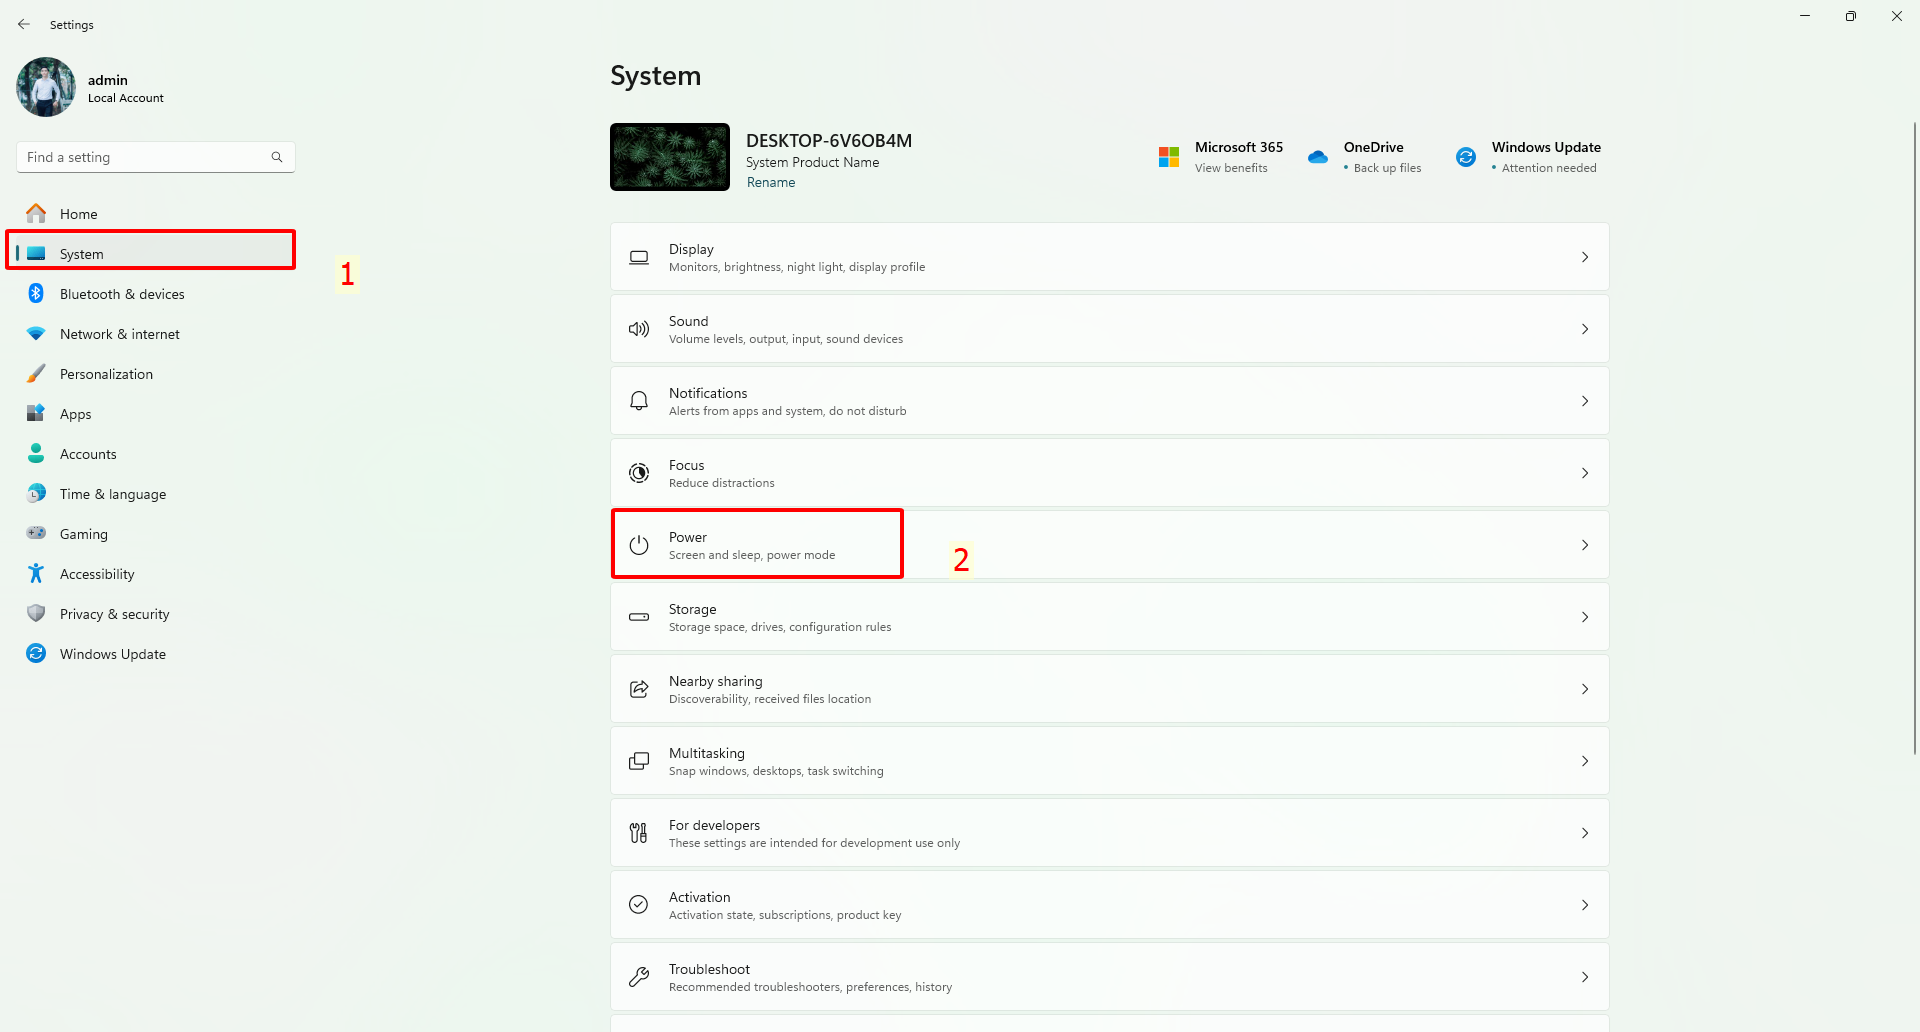1920x1032 pixels.
Task: Click the Notifications bell icon
Action: coord(639,401)
